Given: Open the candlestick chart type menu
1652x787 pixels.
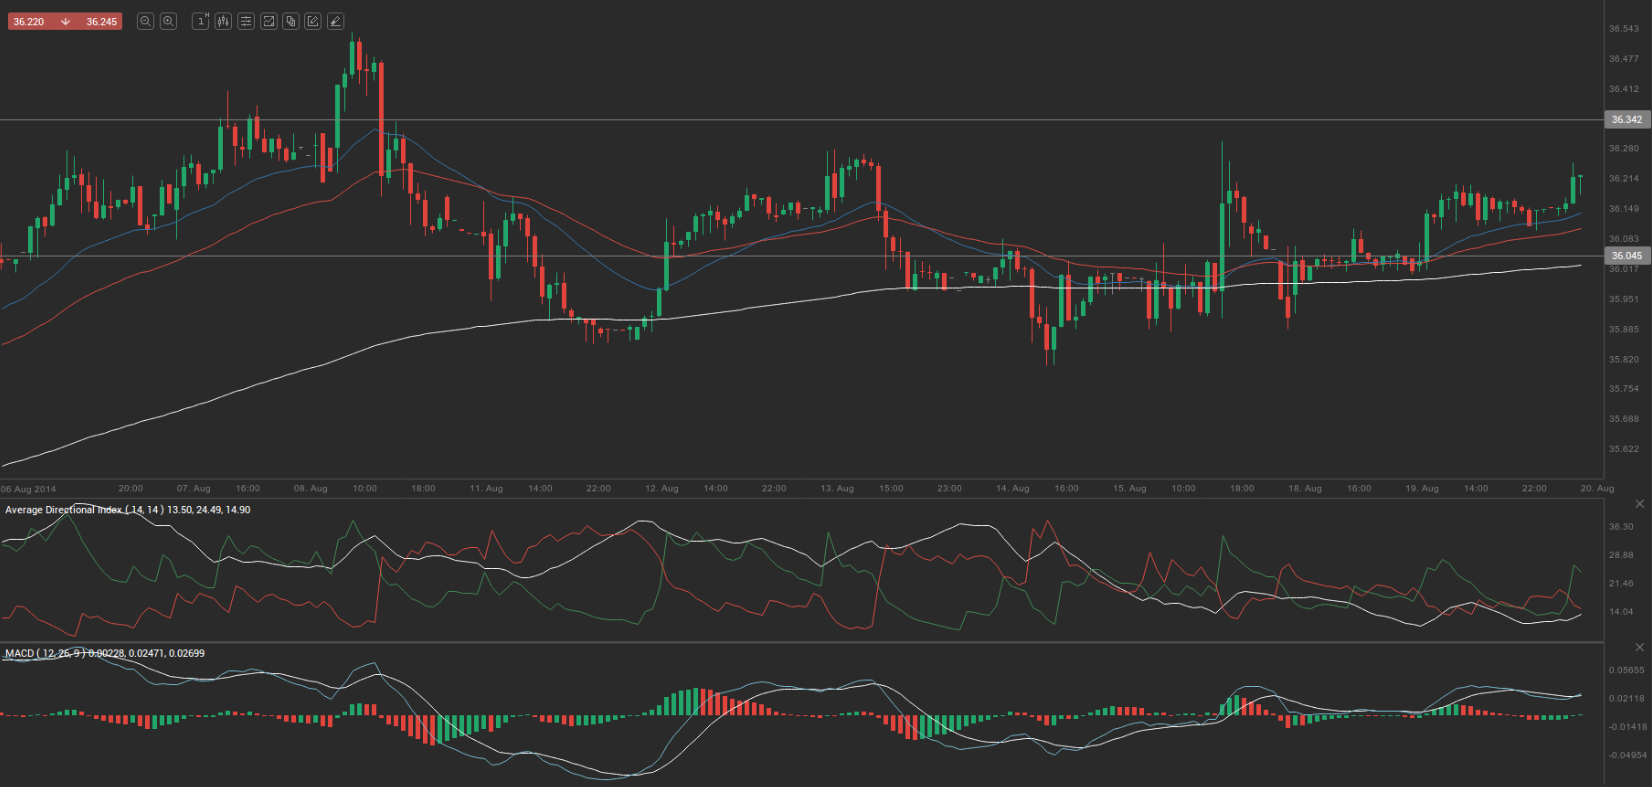Looking at the screenshot, I should pos(223,21).
